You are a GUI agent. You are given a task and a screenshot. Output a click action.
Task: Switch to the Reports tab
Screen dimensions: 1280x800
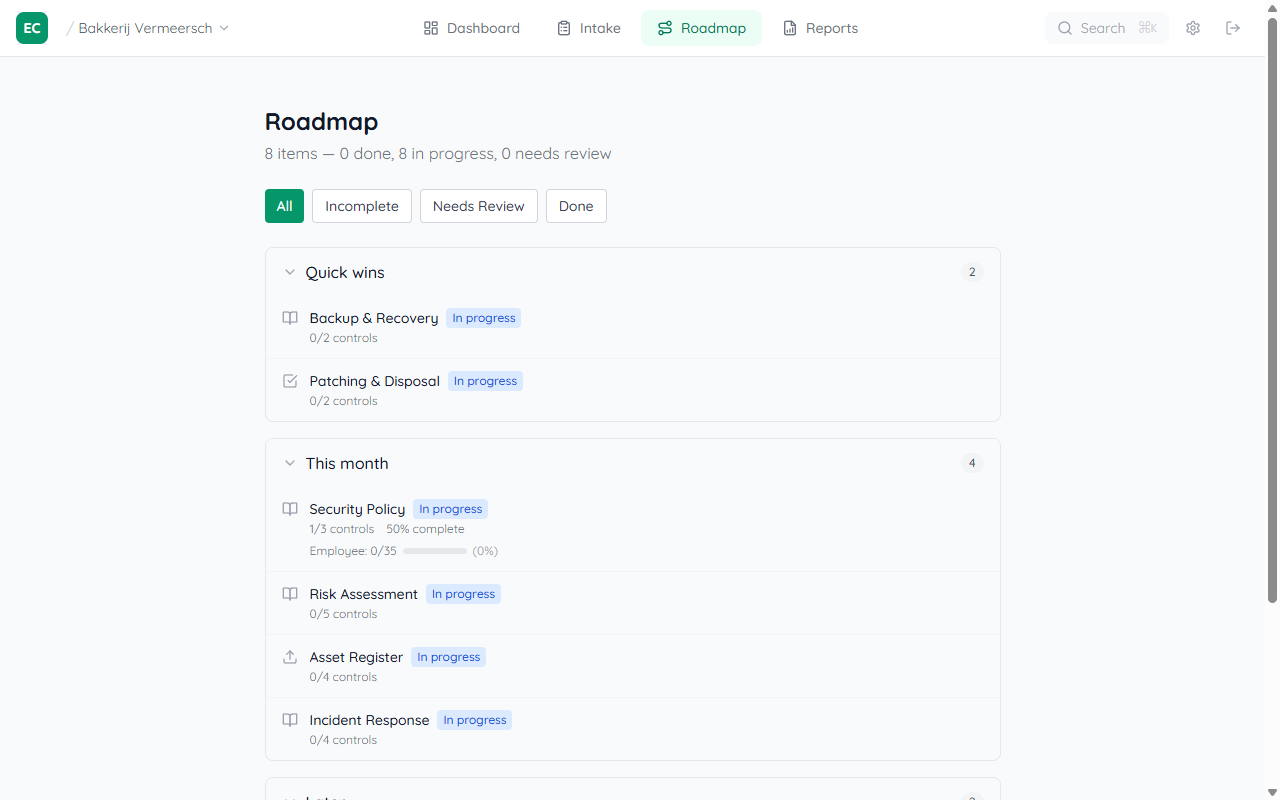(x=820, y=28)
